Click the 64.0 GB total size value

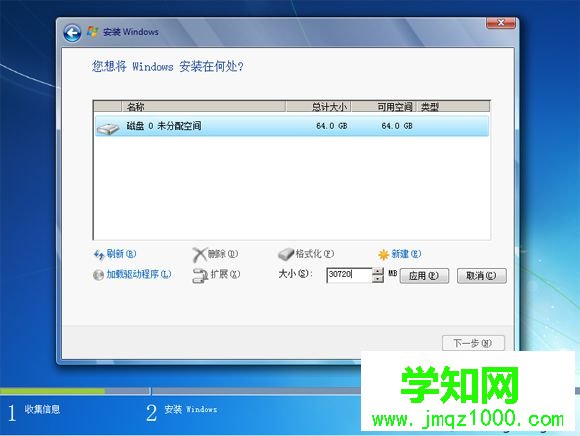tap(331, 126)
